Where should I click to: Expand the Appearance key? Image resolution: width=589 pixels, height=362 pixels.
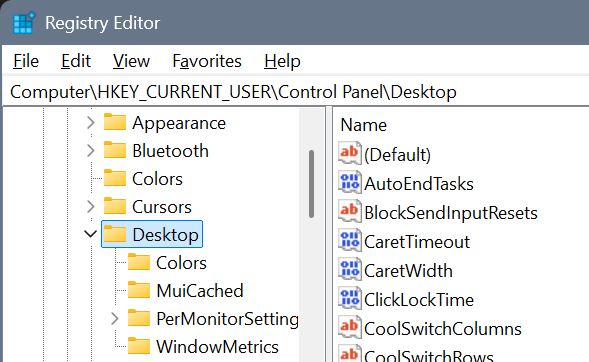(x=91, y=122)
